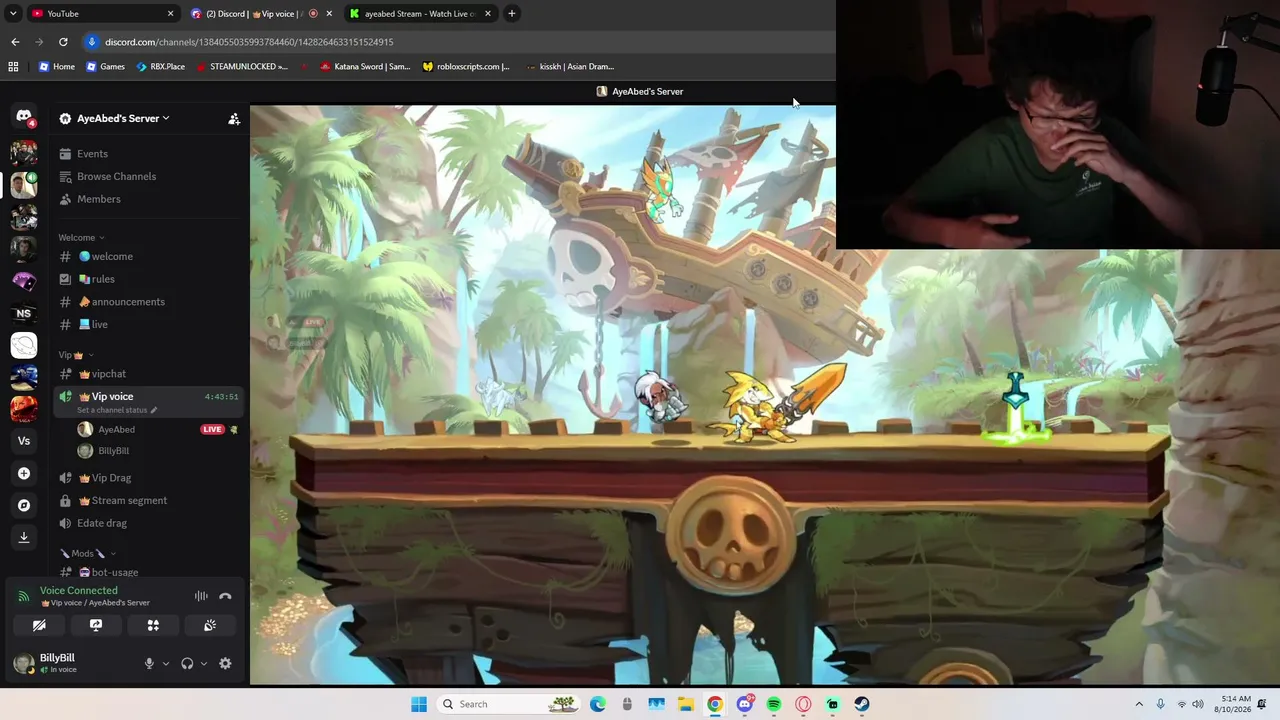Open Discord direct messages home icon
The height and width of the screenshot is (720, 1280).
pos(24,117)
